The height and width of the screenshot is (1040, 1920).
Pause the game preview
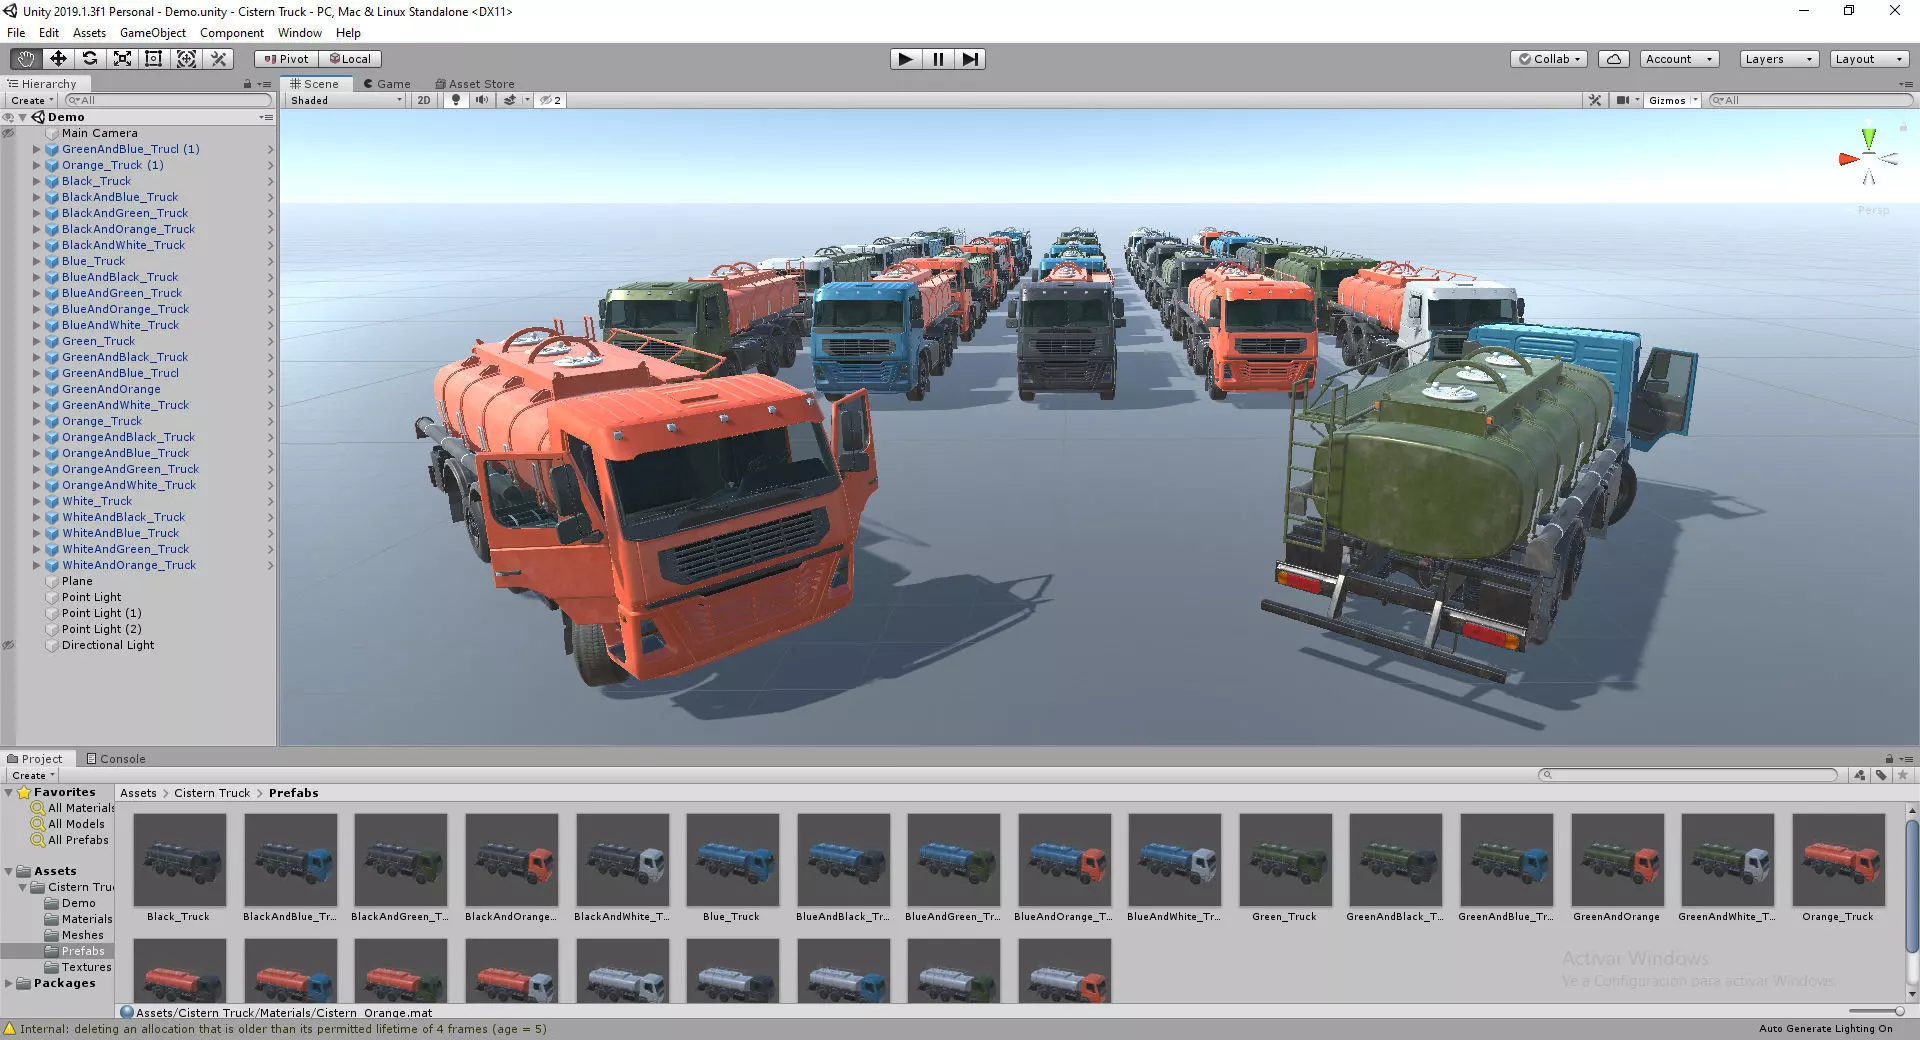(938, 59)
